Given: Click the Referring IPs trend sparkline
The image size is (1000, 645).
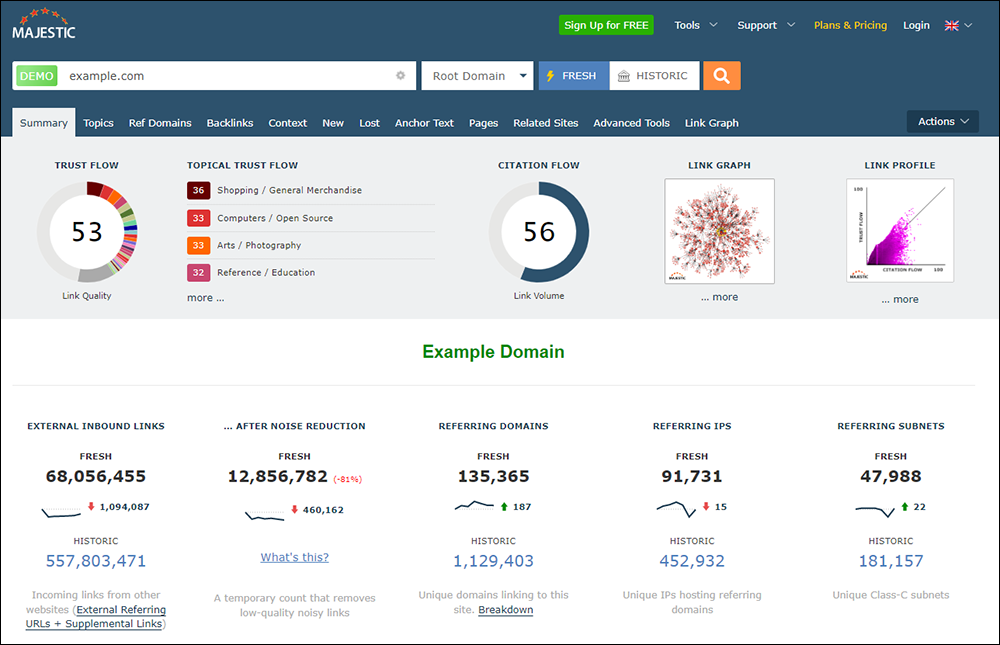Looking at the screenshot, I should 676,508.
